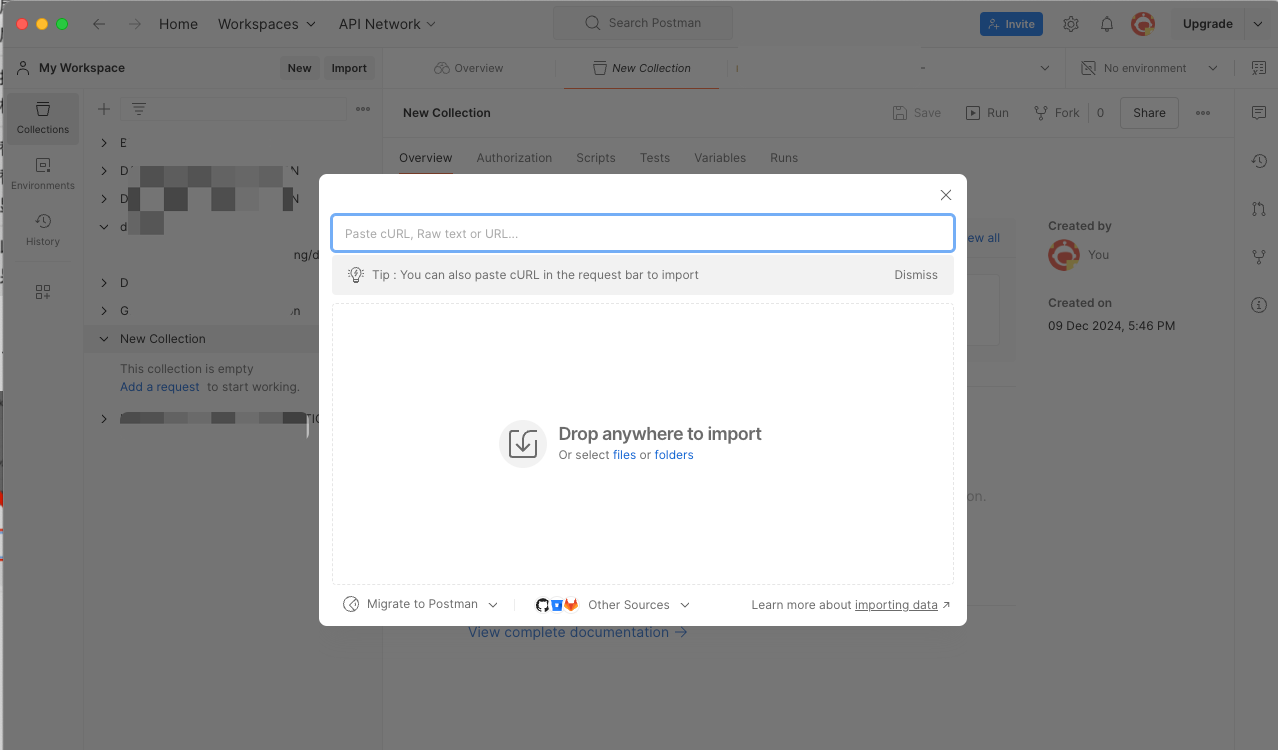Image resolution: width=1278 pixels, height=750 pixels.
Task: Go forward with the right arrow
Action: 135,24
